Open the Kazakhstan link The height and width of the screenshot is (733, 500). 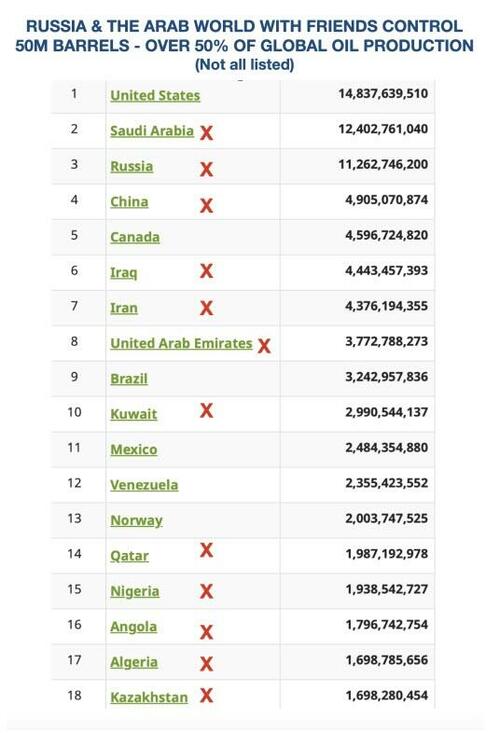(149, 698)
